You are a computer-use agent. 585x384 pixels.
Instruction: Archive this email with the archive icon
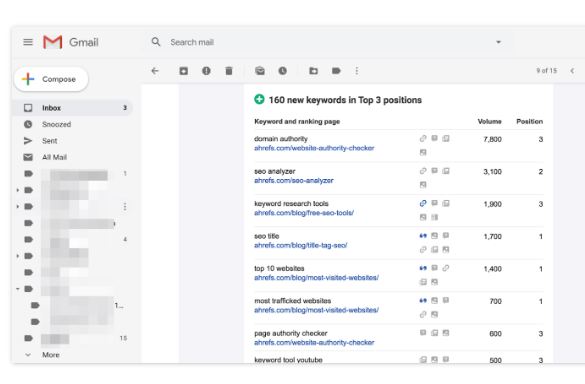(x=184, y=71)
